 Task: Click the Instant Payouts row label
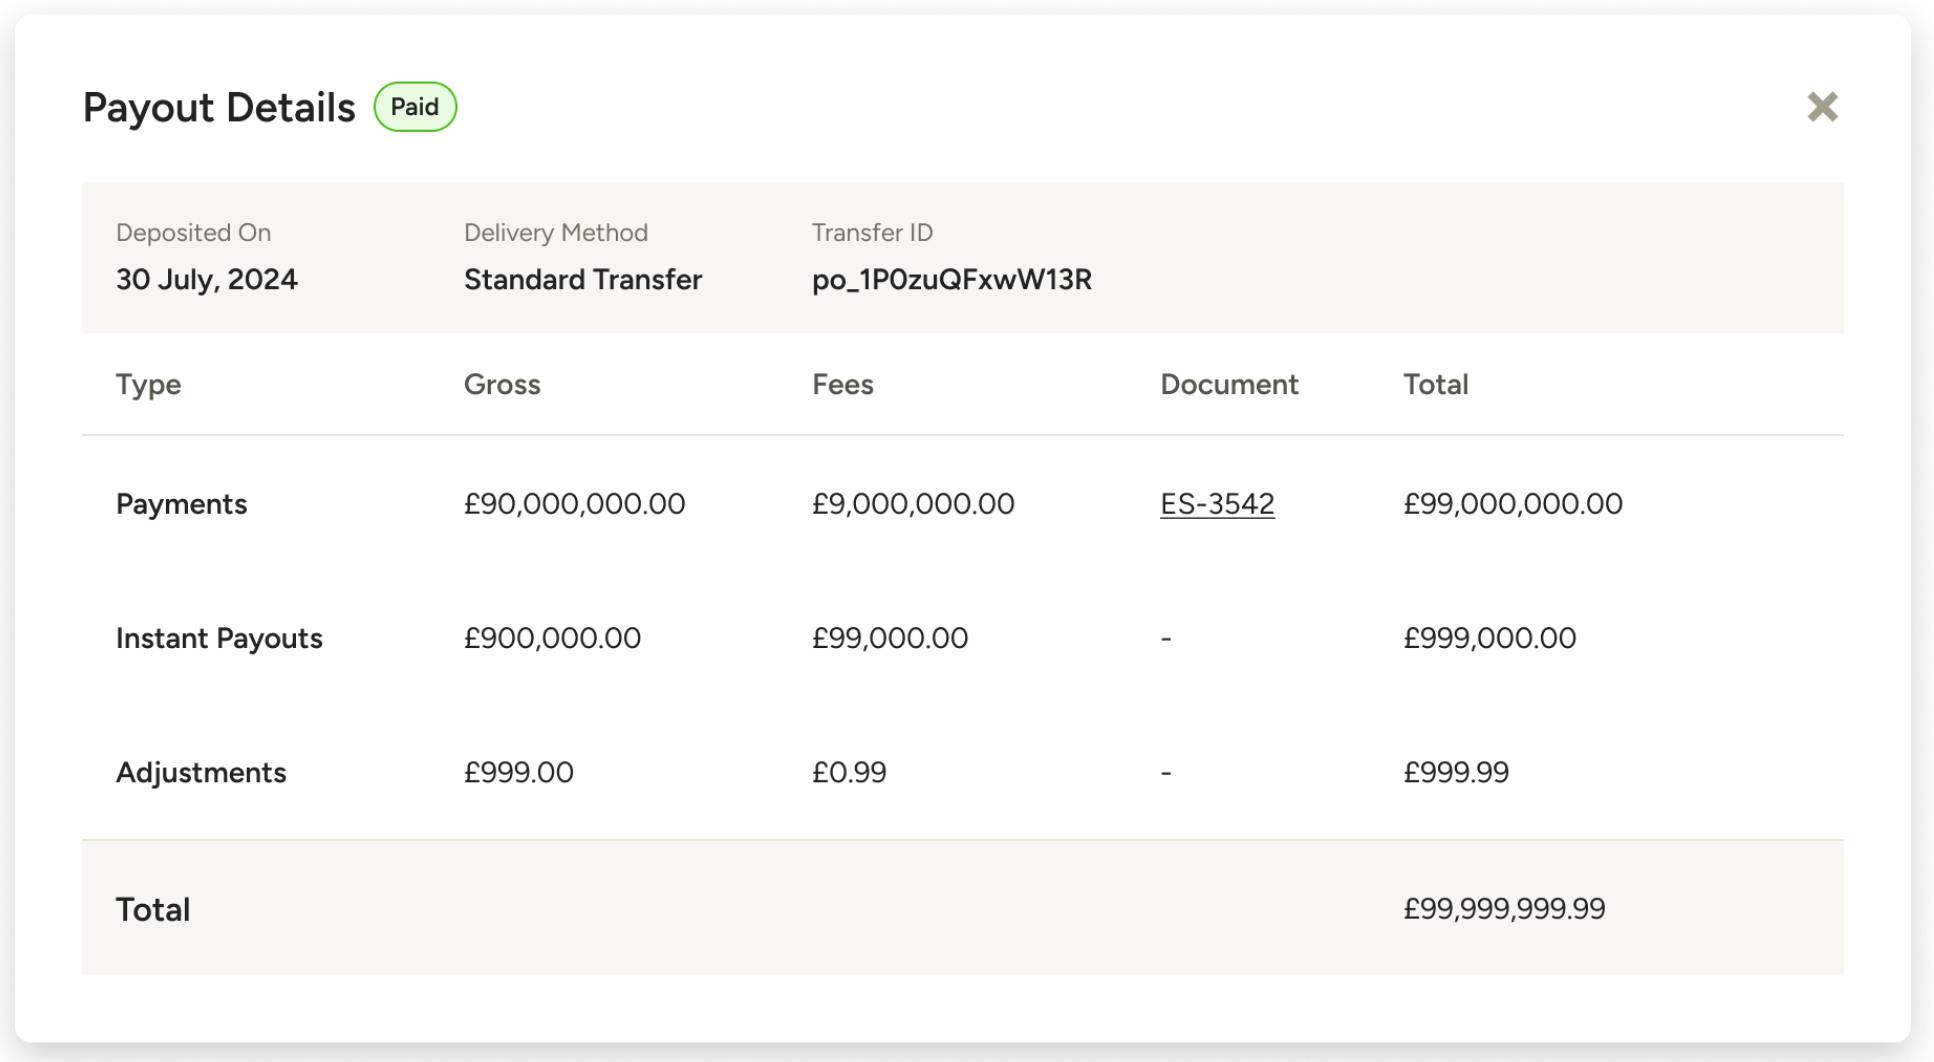tap(219, 638)
